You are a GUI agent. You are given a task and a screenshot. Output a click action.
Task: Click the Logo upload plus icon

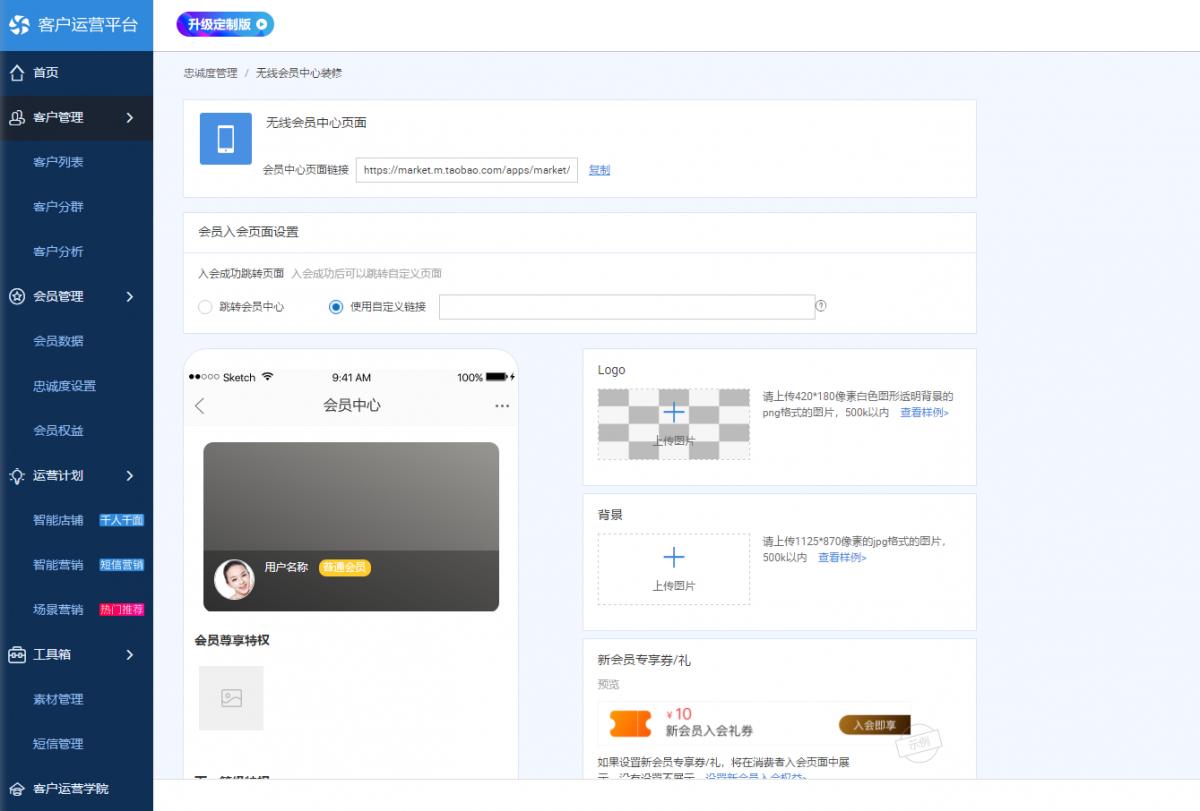click(673, 412)
